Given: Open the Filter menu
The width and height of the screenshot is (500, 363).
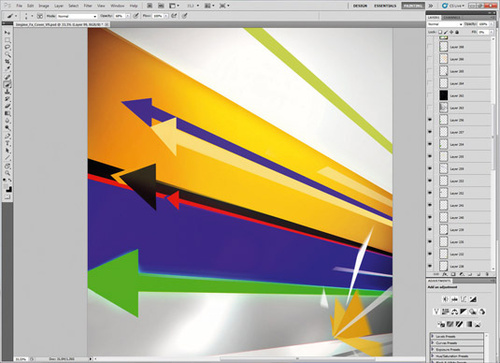Looking at the screenshot, I should 88,6.
